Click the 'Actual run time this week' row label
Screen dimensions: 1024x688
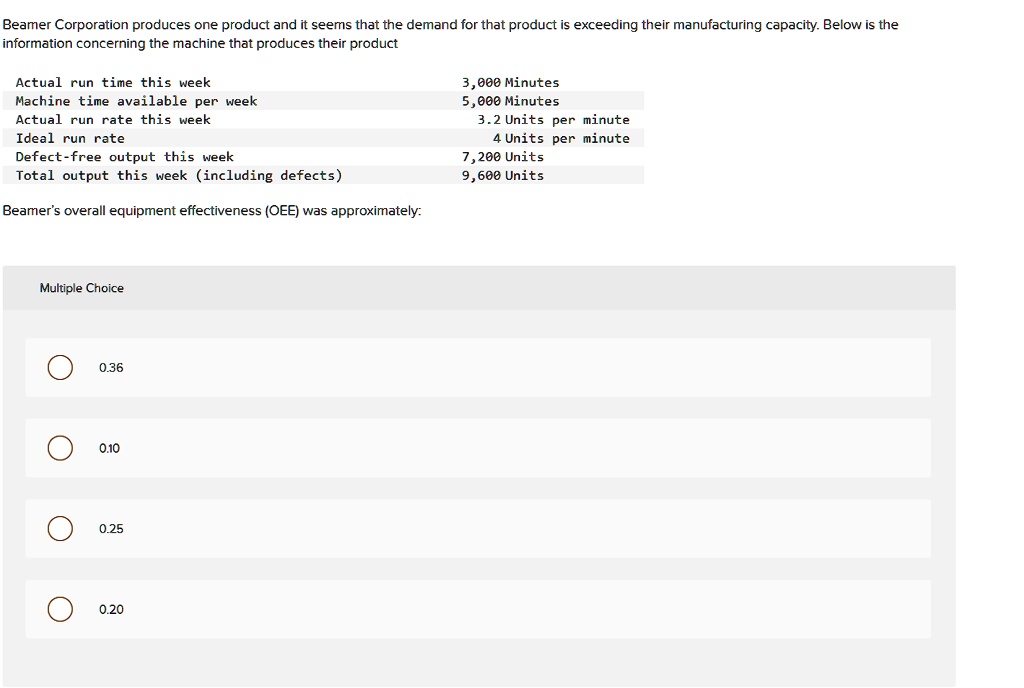[x=113, y=82]
